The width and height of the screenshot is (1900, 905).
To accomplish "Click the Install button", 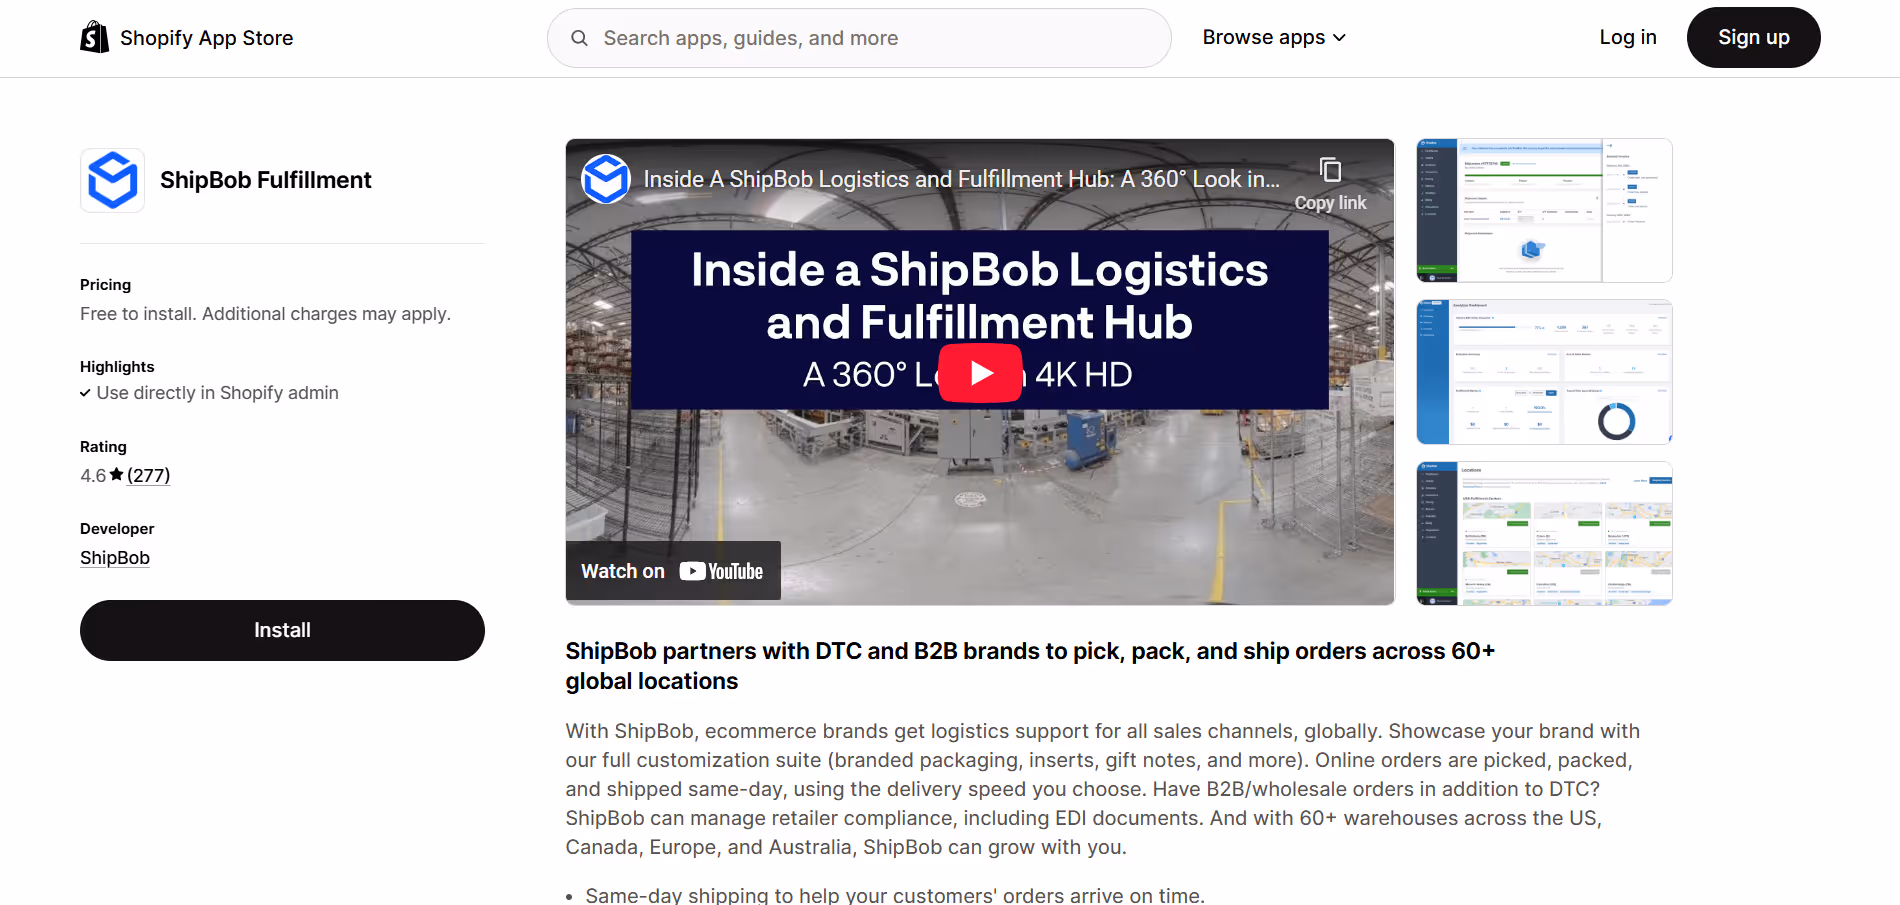I will [x=282, y=630].
